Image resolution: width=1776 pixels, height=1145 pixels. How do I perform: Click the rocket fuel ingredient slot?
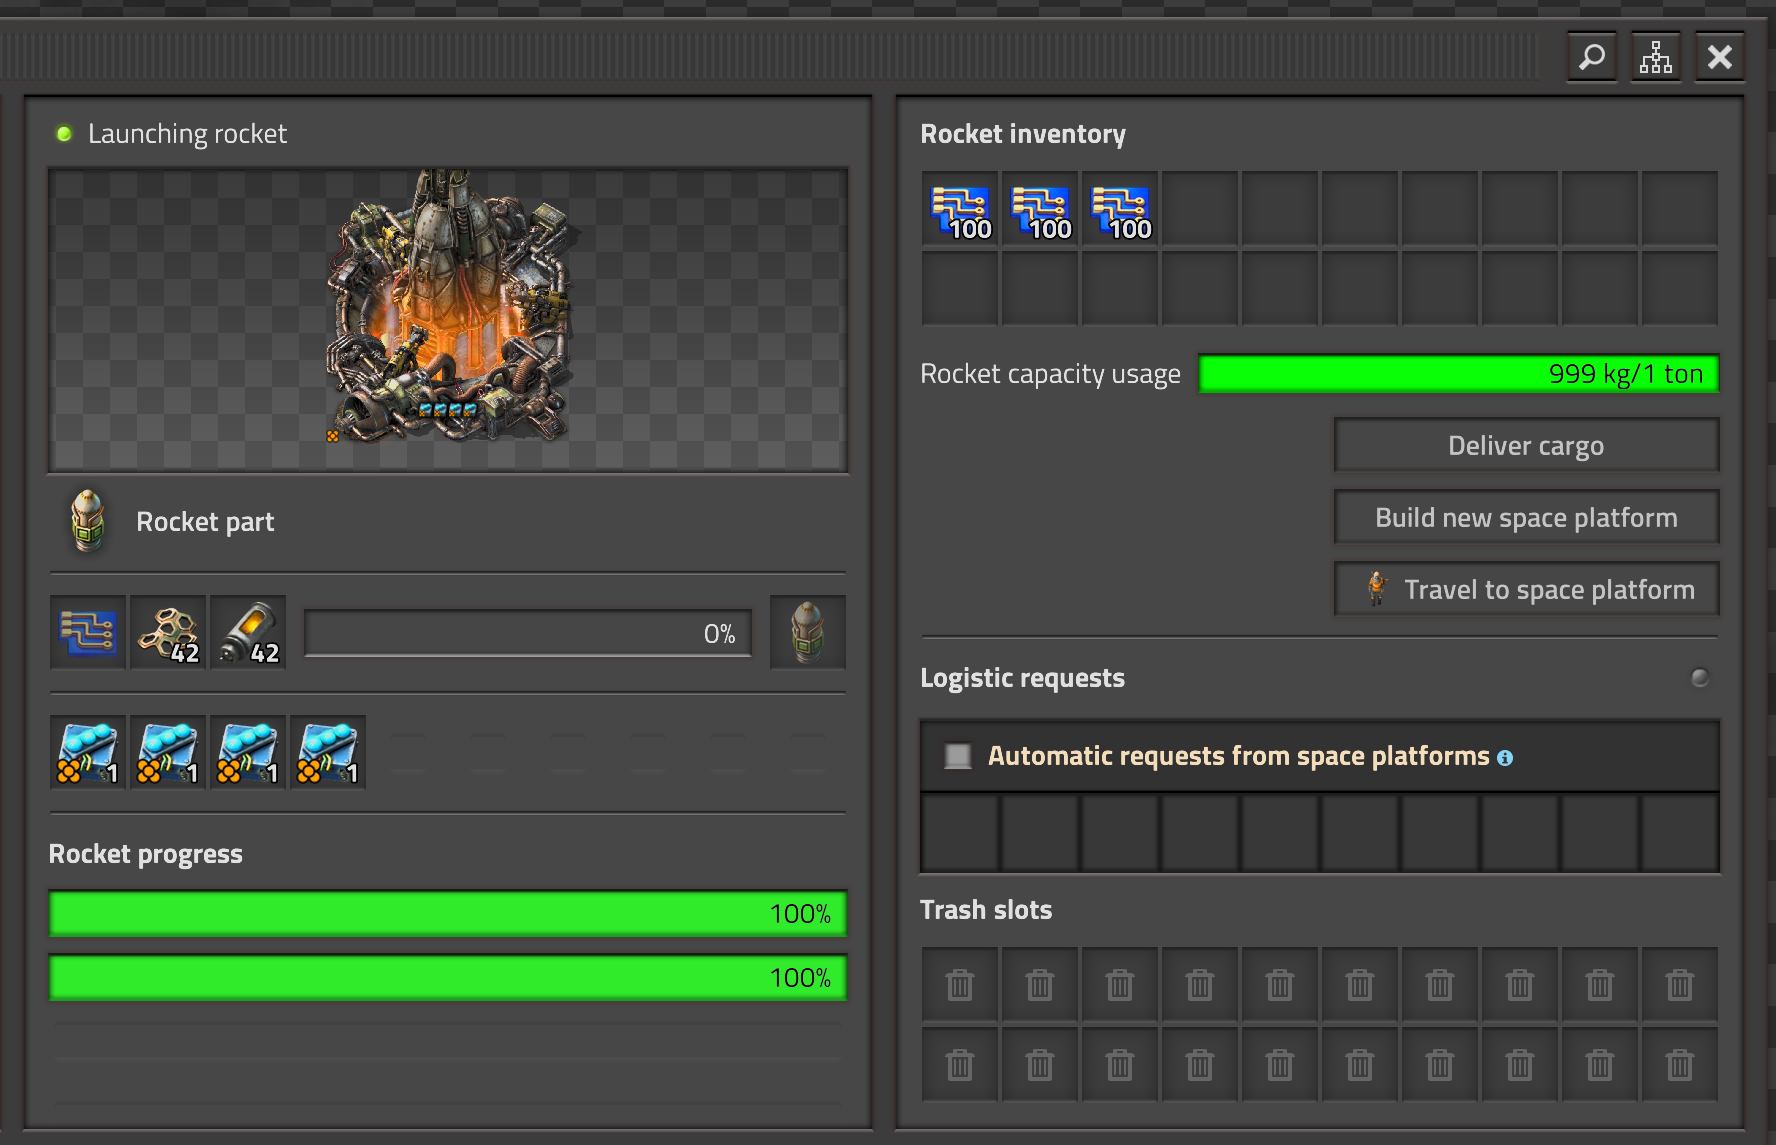pyautogui.click(x=248, y=633)
